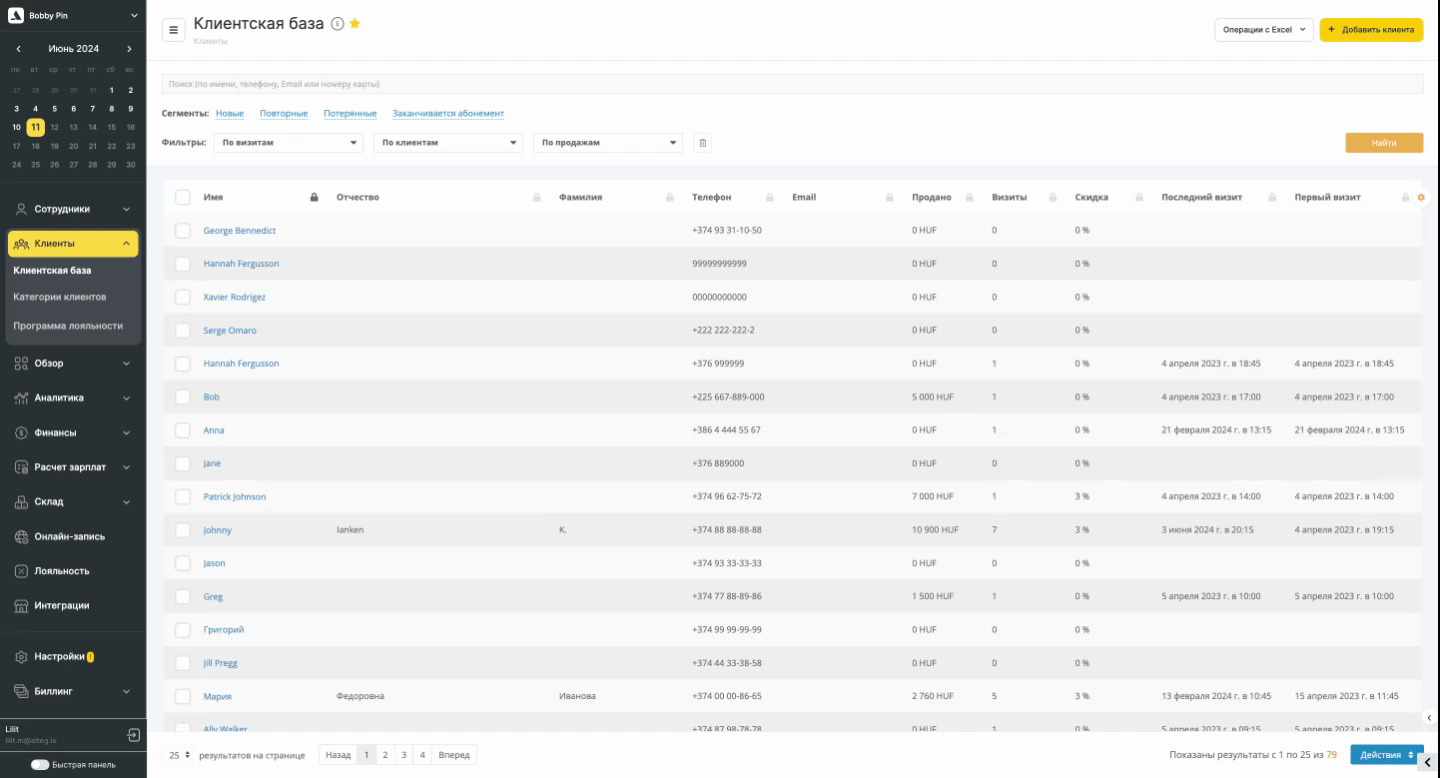Open the Действия dropdown button
The height and width of the screenshot is (778, 1440).
click(x=1386, y=755)
